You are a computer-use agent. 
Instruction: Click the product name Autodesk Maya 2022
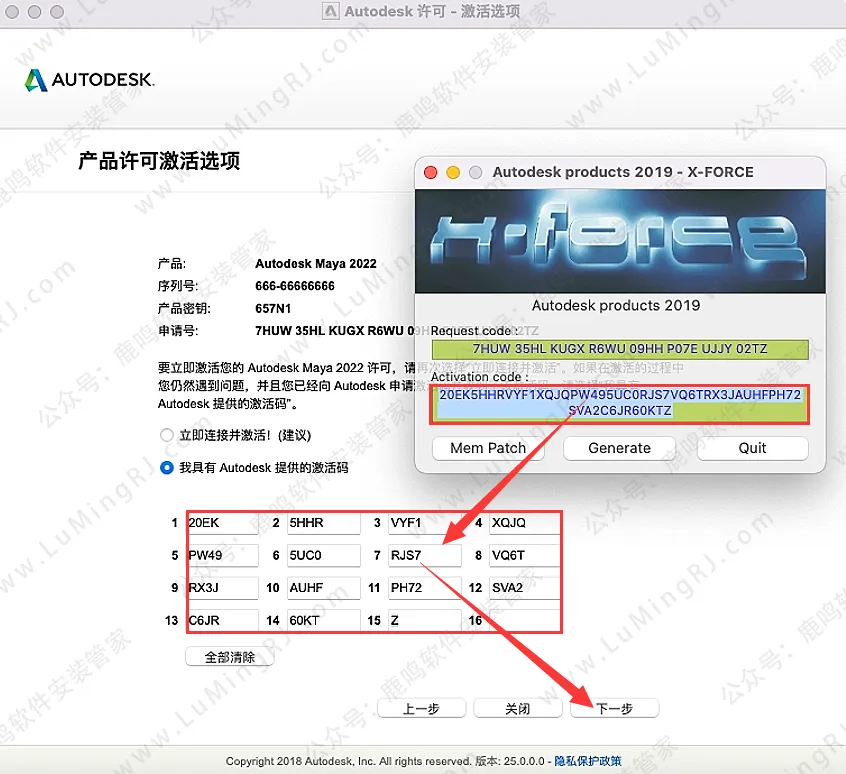[316, 264]
